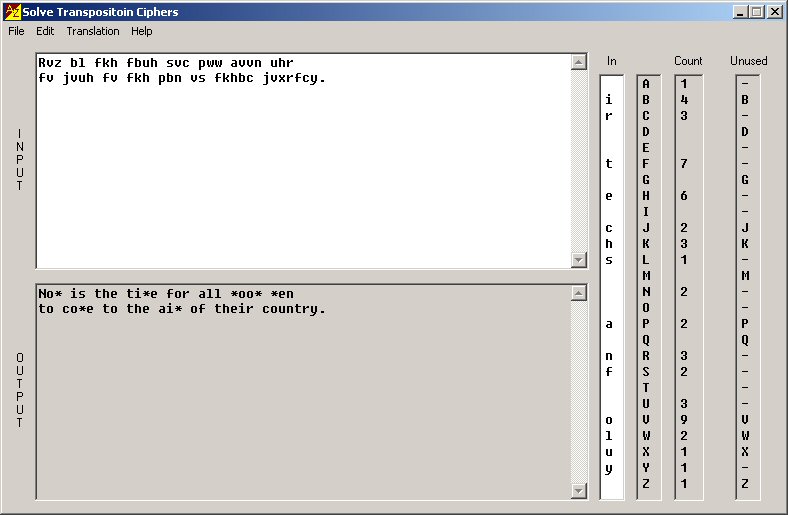
Task: Click unused letter P in the Unused column
Action: click(x=745, y=324)
